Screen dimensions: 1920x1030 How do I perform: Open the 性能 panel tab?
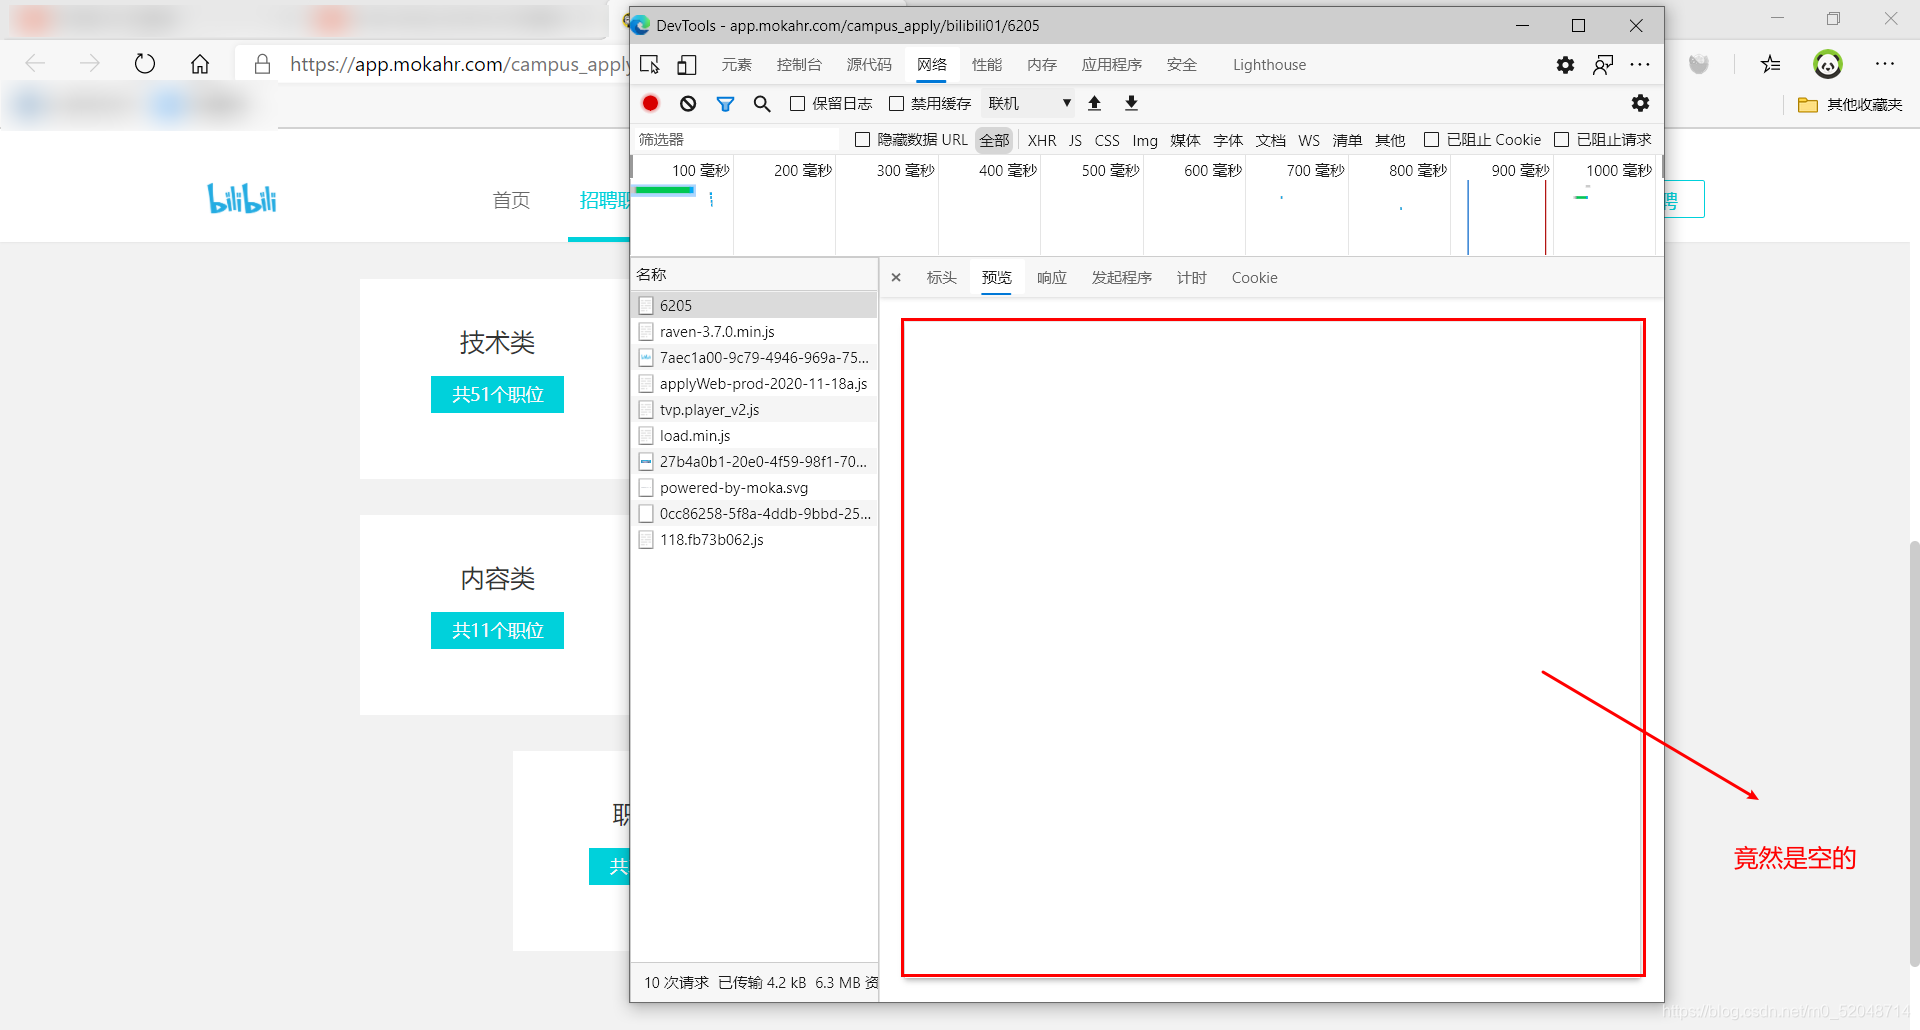(x=986, y=65)
